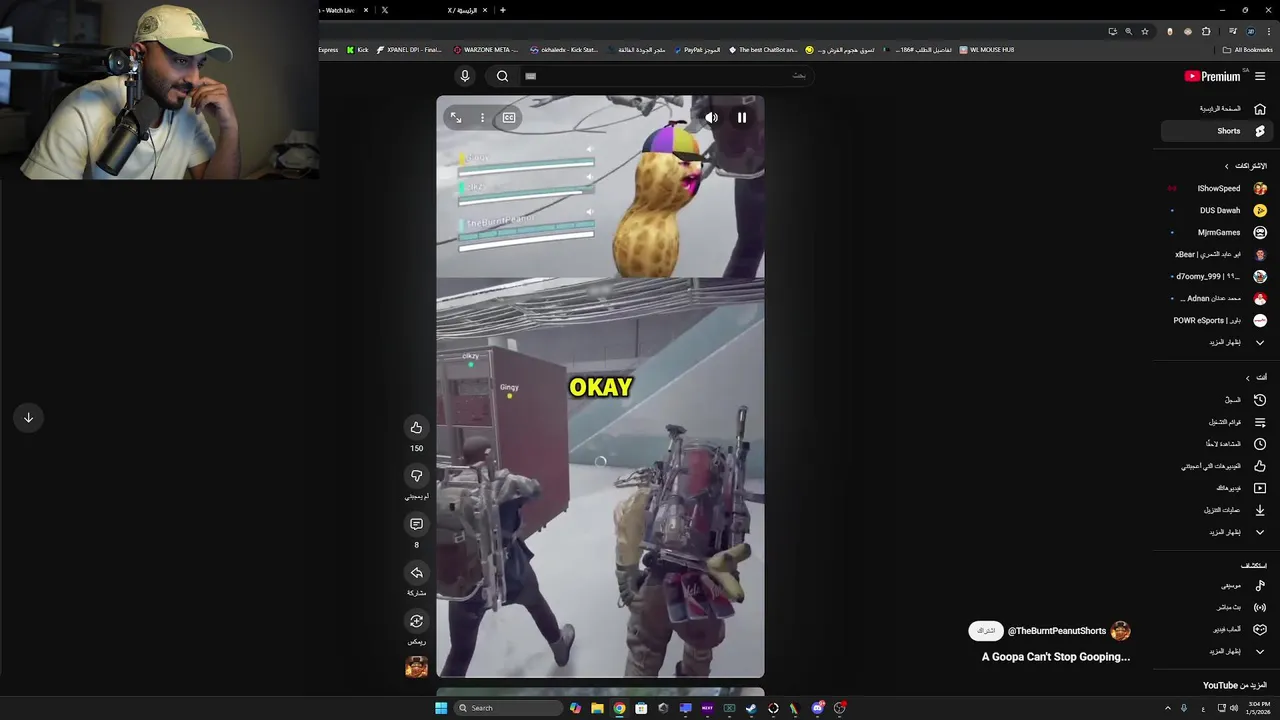This screenshot has width=1280, height=720.
Task: Open the xBear channel
Action: pos(1217,254)
